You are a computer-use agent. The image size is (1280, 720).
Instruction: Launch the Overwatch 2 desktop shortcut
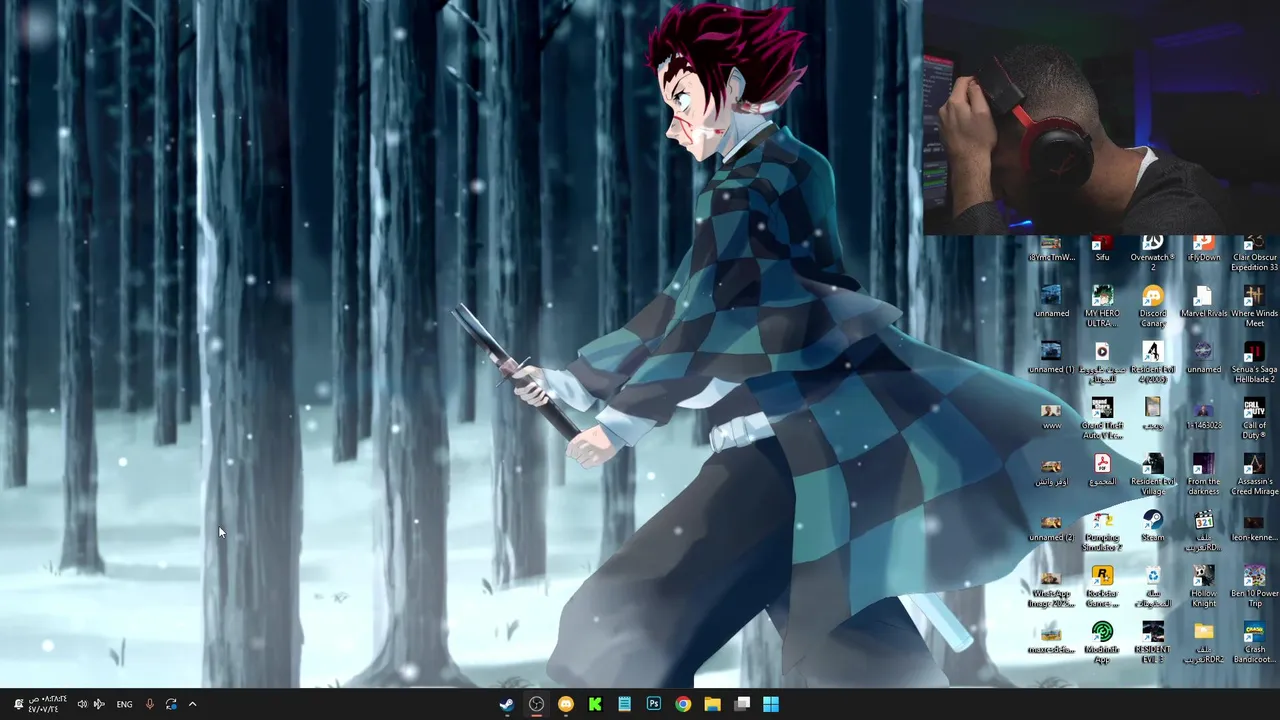[1153, 253]
